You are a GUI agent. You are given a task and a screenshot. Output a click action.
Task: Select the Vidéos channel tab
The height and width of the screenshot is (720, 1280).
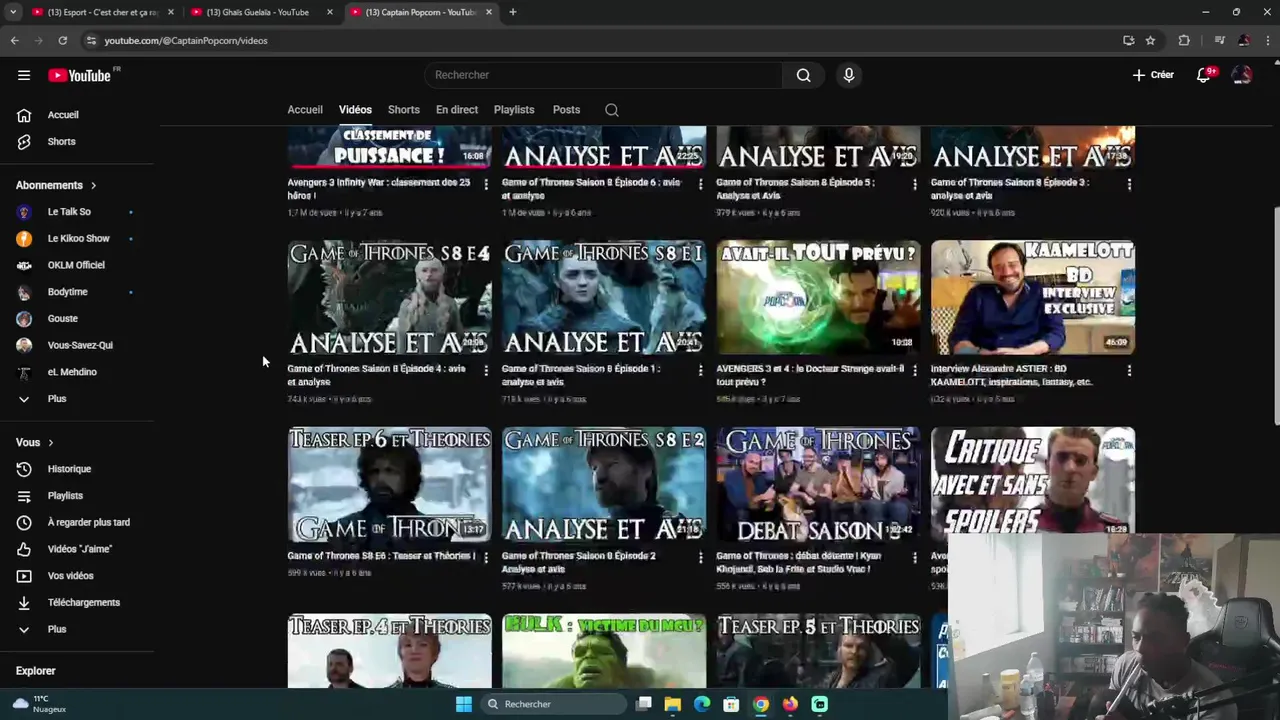click(x=355, y=110)
